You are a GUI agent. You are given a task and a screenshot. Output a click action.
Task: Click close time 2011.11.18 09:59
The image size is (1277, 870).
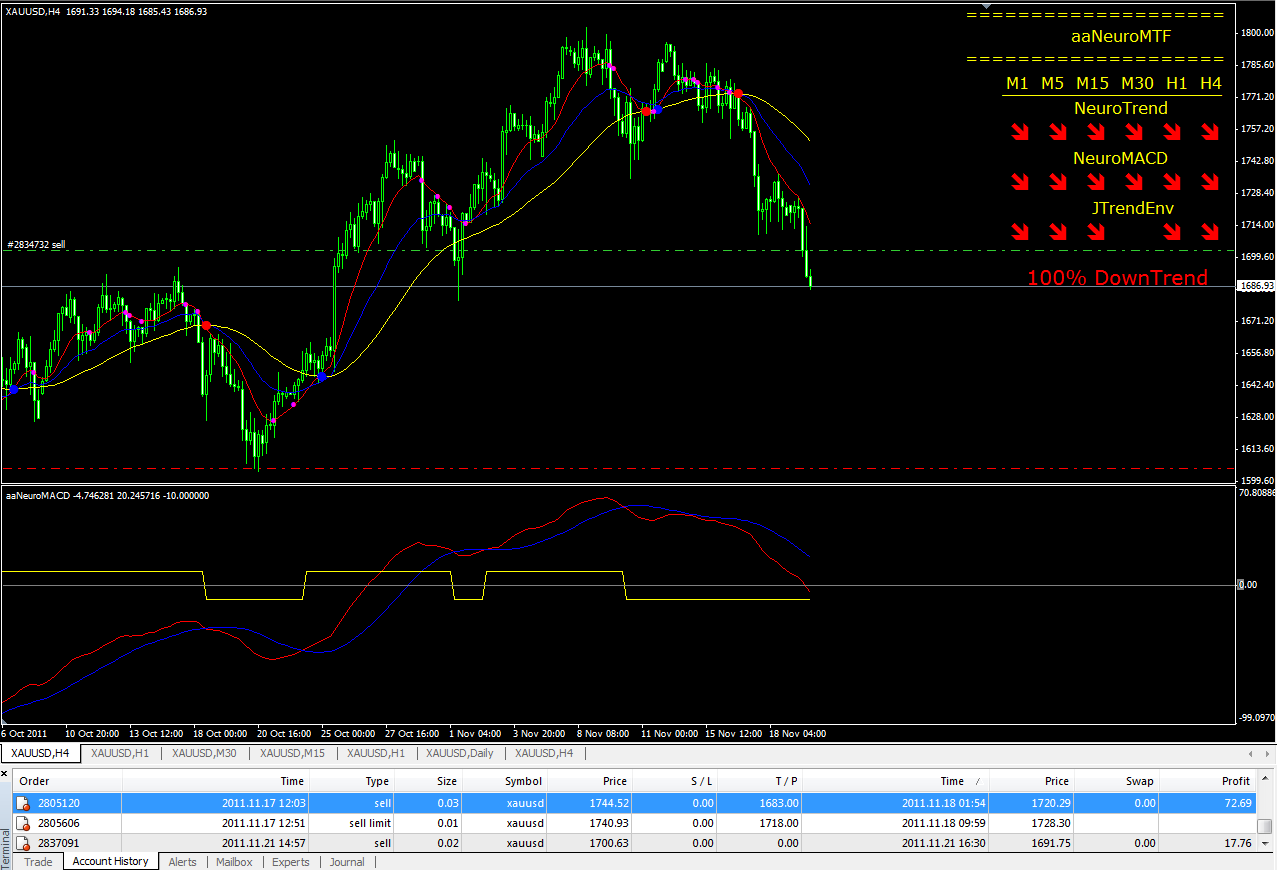pos(944,823)
